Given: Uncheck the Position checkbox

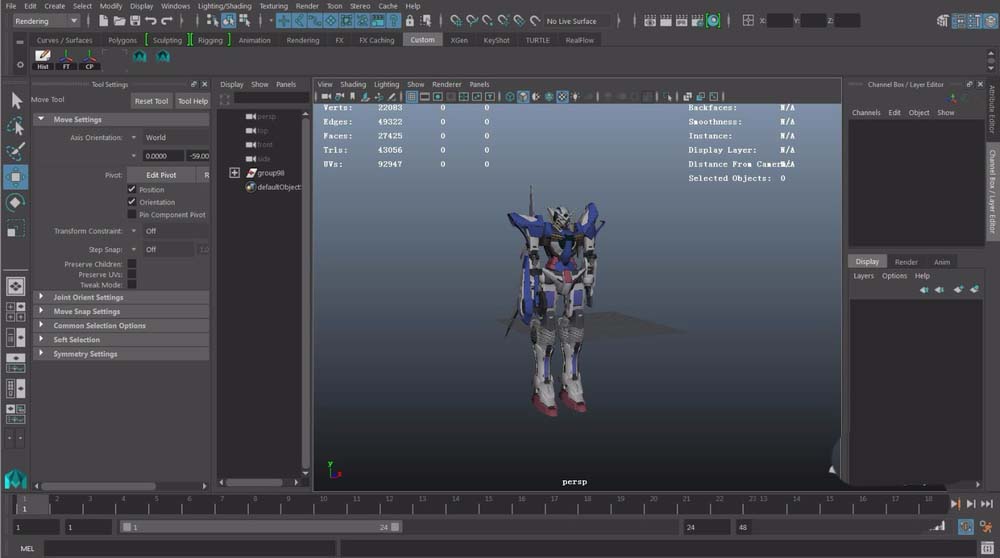Looking at the screenshot, I should (x=132, y=189).
